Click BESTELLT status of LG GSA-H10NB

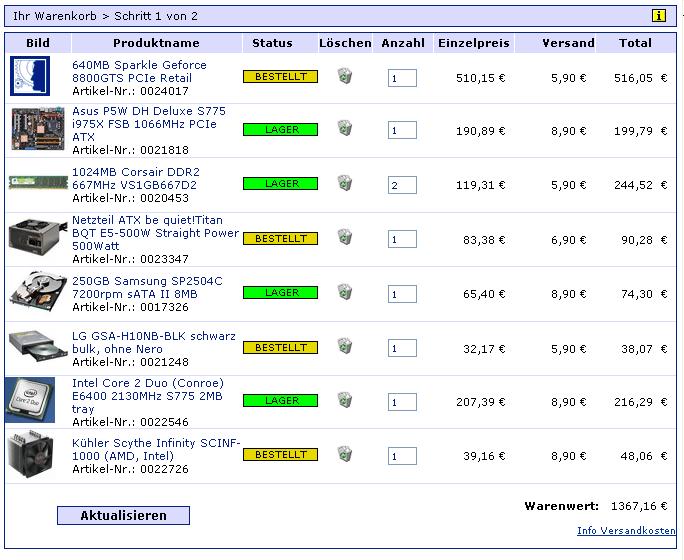point(280,348)
